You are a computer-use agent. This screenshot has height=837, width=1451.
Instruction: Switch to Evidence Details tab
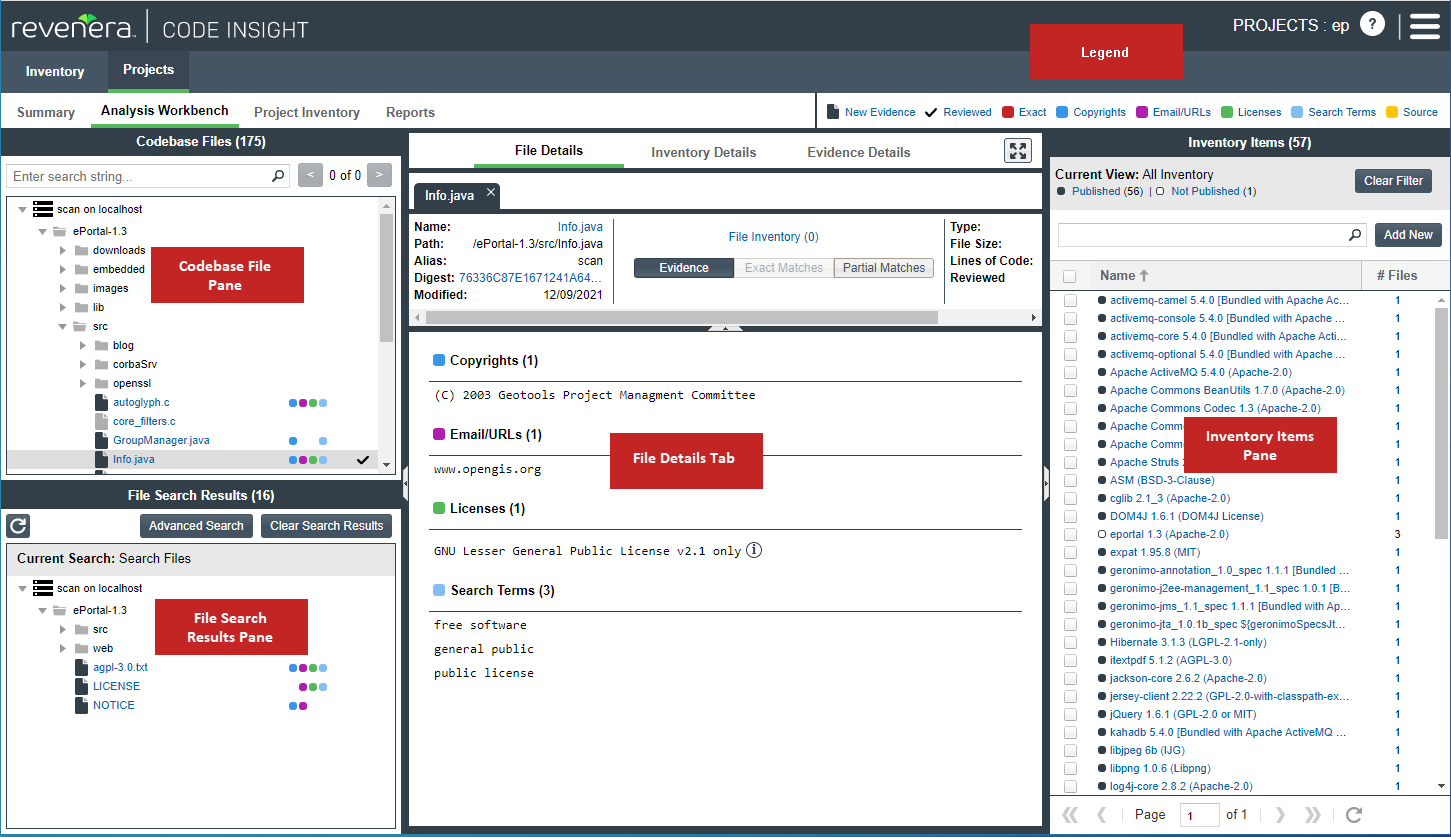coord(859,152)
